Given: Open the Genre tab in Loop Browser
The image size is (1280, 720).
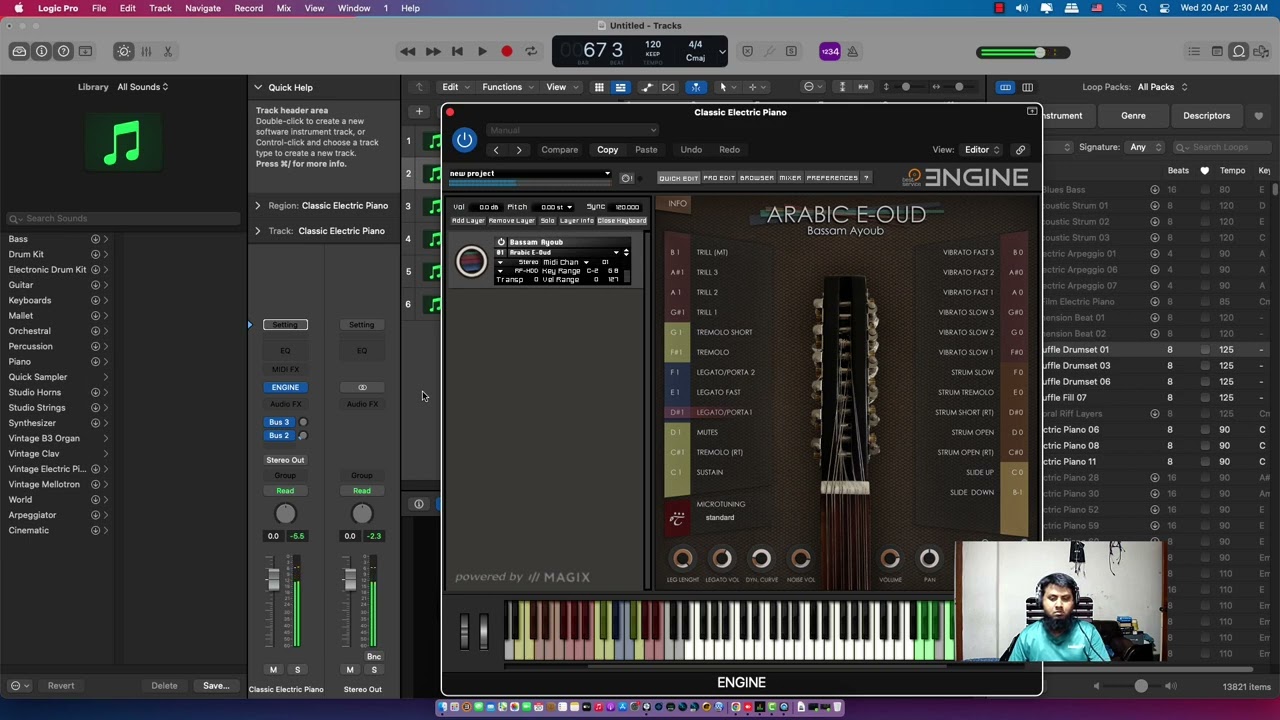Looking at the screenshot, I should point(1133,116).
